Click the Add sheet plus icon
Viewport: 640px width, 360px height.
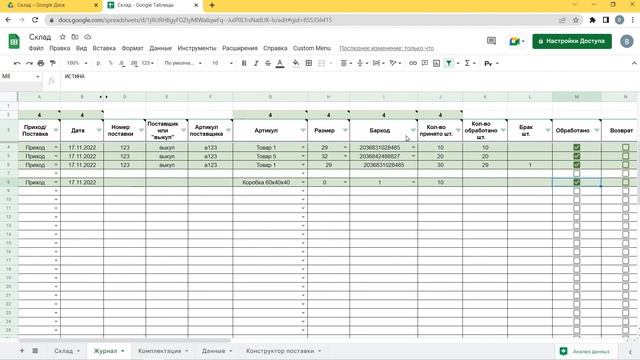22,351
